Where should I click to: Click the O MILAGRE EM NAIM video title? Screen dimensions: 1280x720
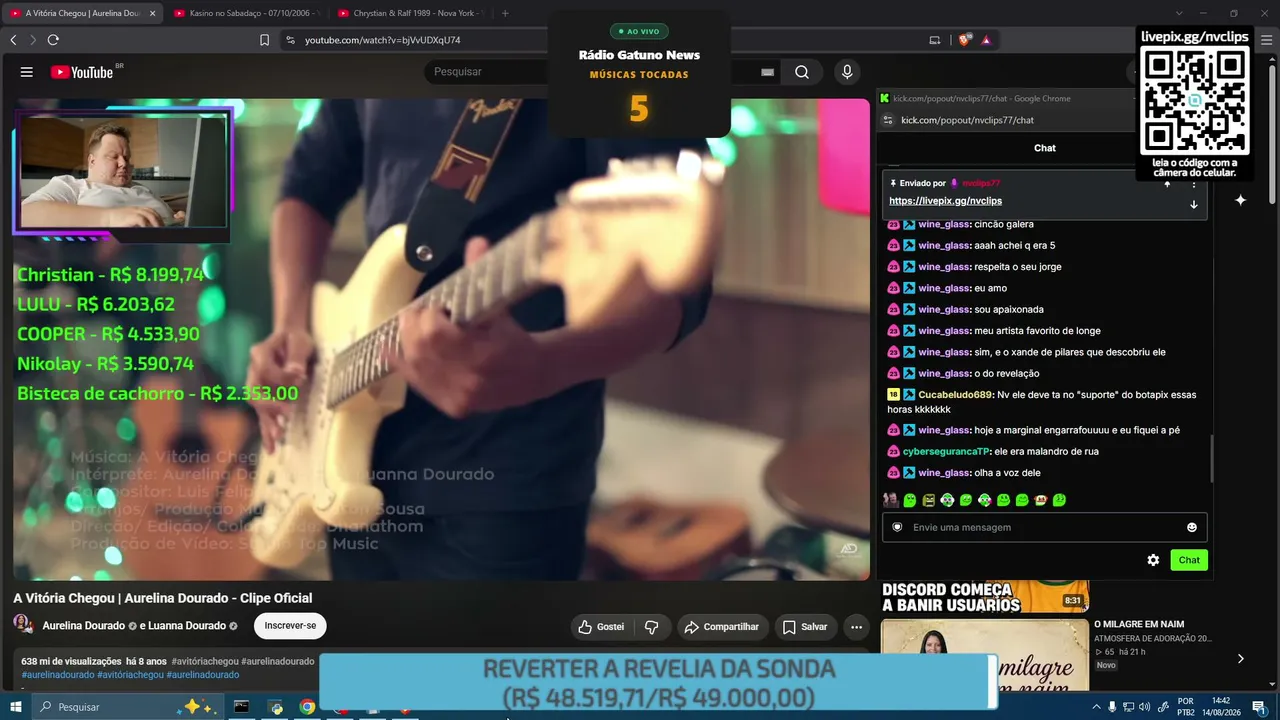(1138, 624)
